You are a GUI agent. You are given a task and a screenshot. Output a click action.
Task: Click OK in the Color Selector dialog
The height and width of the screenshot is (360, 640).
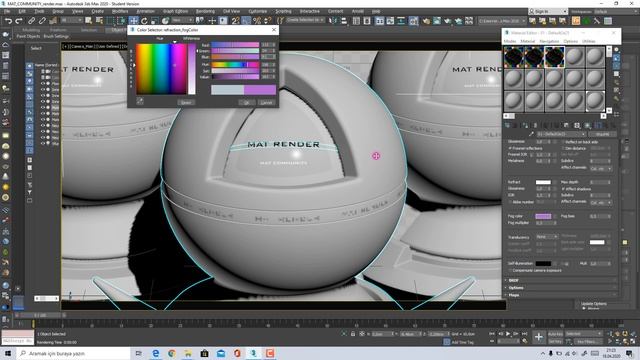tap(247, 102)
